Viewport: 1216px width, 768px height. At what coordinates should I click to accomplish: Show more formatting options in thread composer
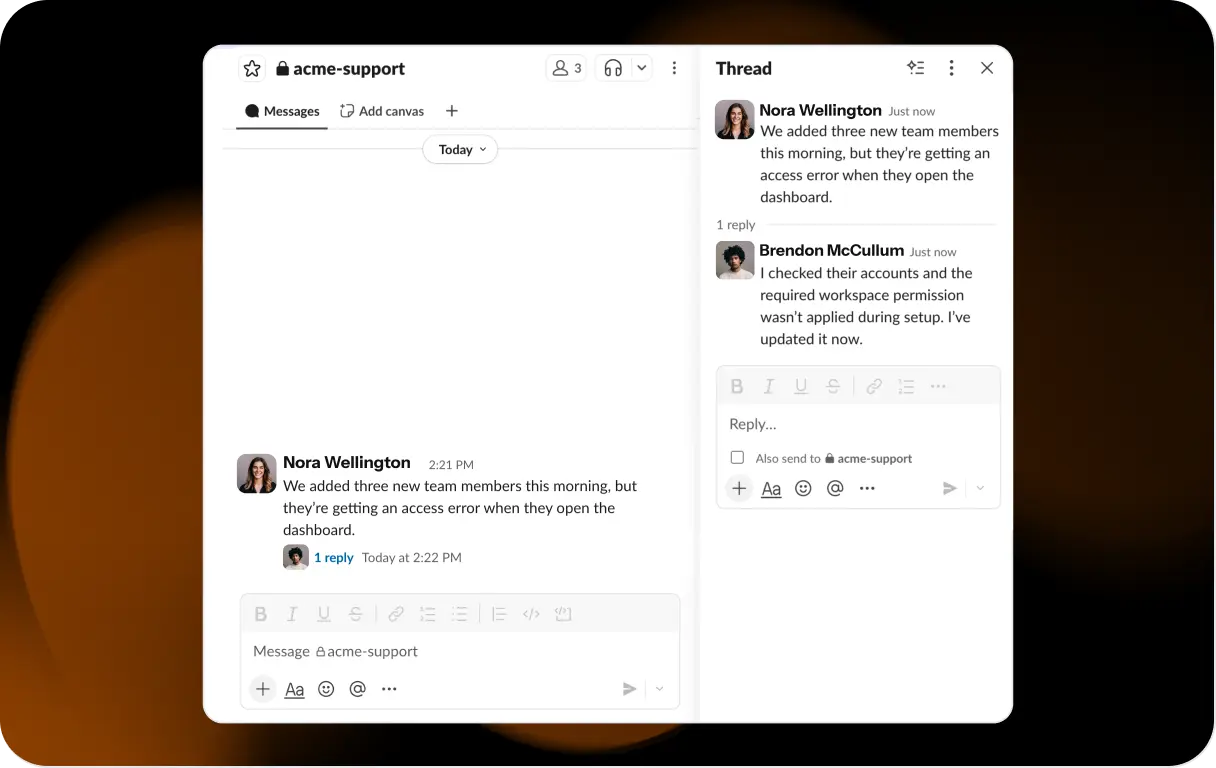(x=938, y=386)
